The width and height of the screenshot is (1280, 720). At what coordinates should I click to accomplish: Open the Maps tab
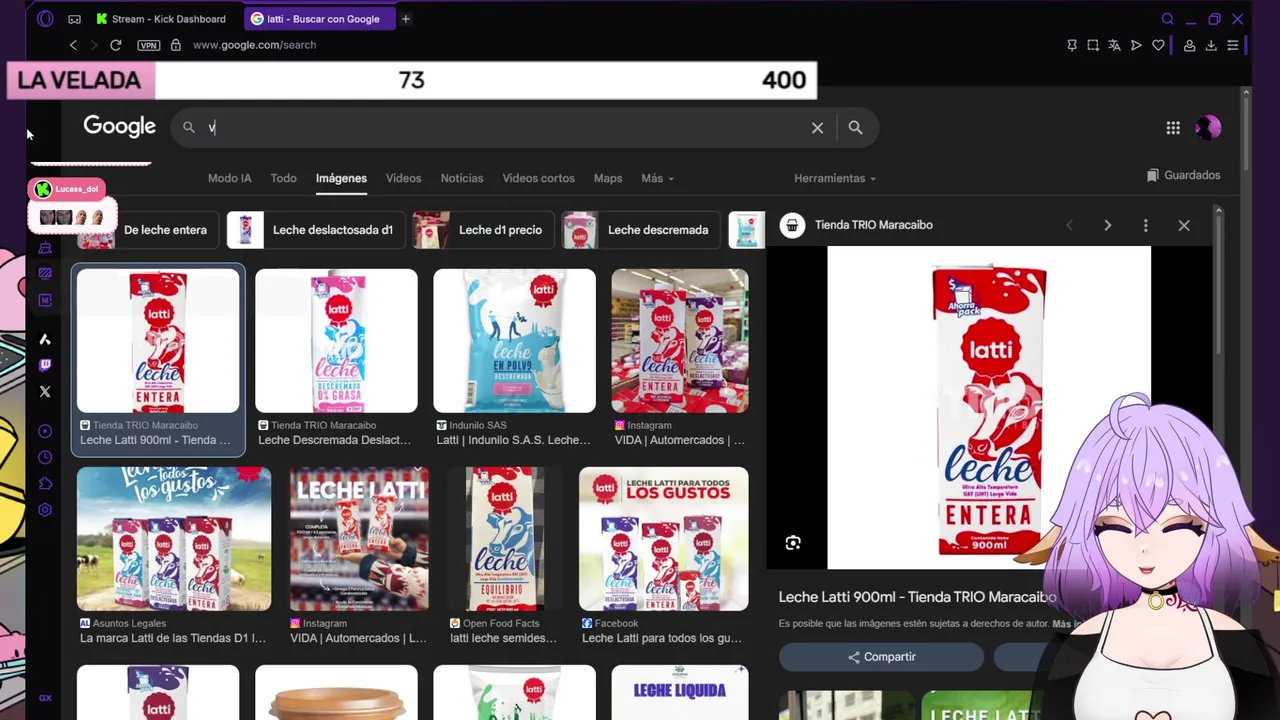(x=608, y=178)
